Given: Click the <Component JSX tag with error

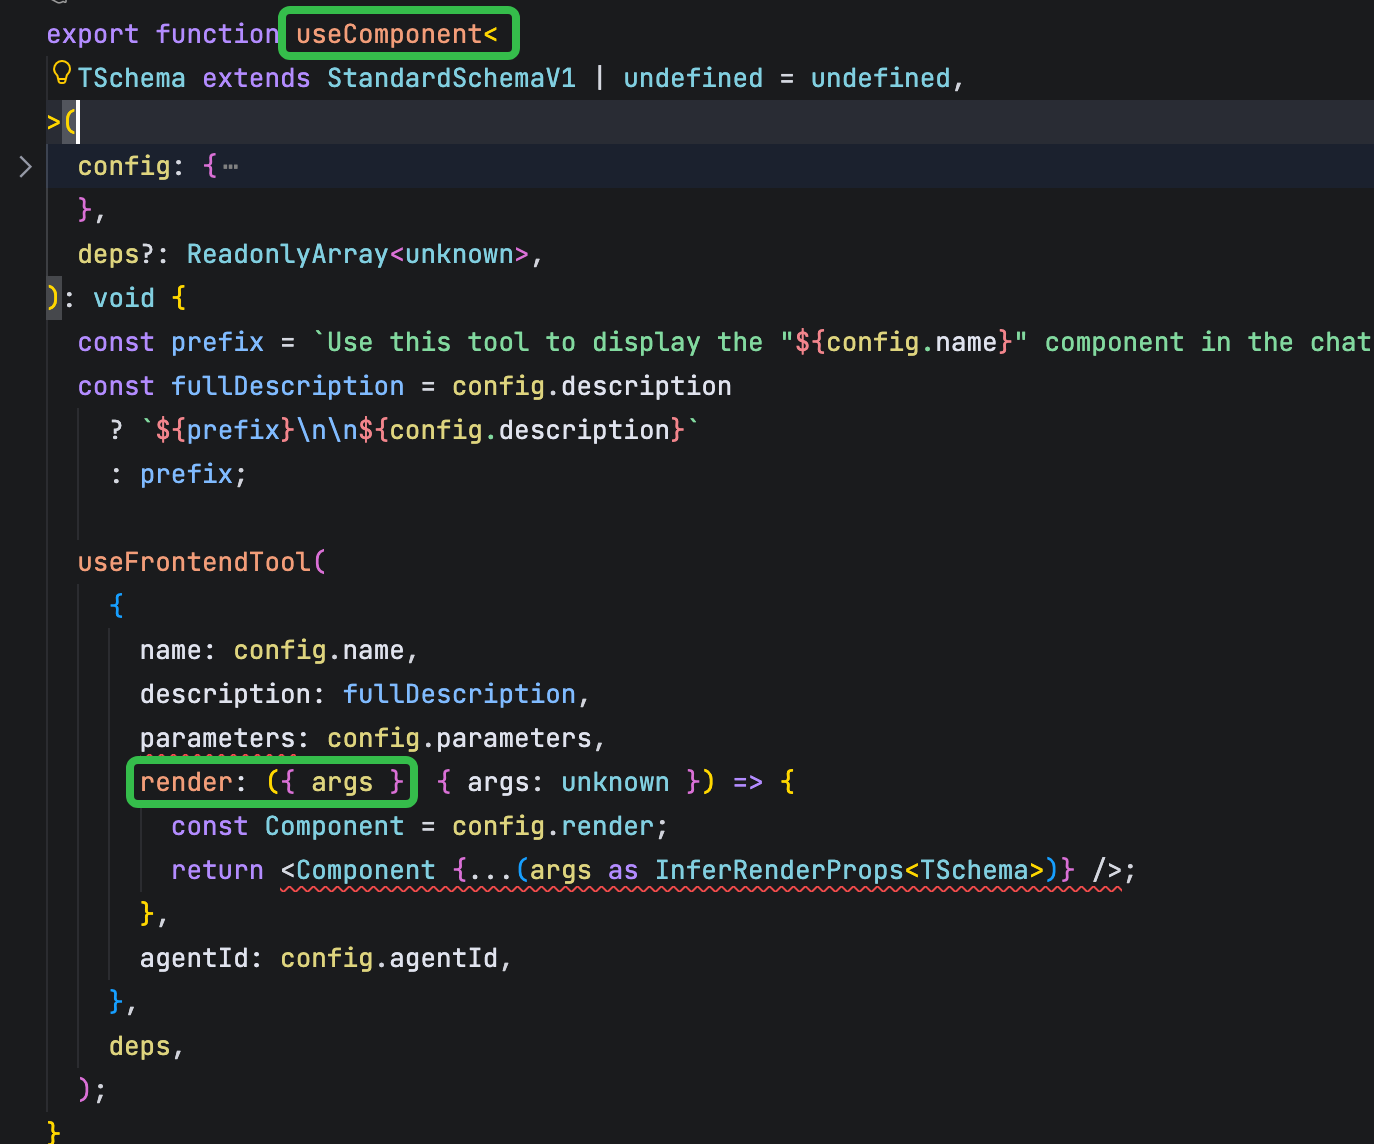Looking at the screenshot, I should tap(358, 870).
